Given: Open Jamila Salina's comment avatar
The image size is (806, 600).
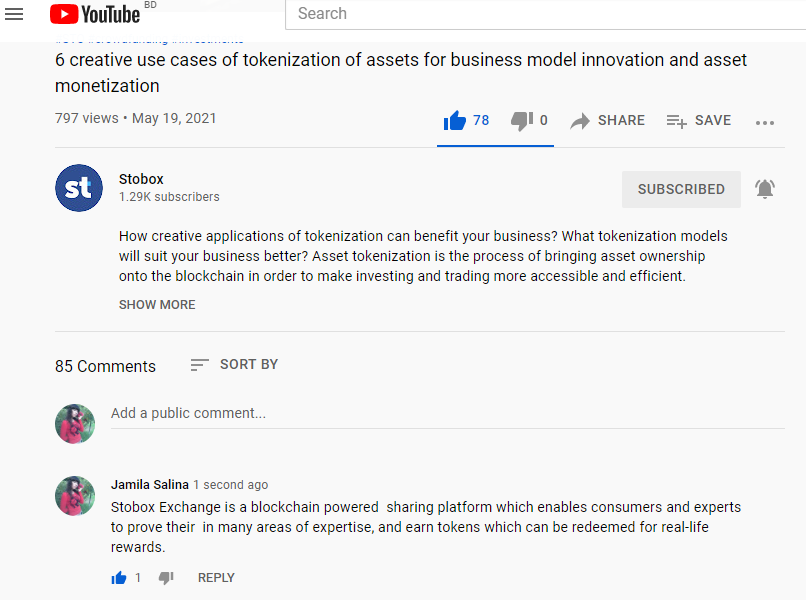Looking at the screenshot, I should tap(75, 496).
